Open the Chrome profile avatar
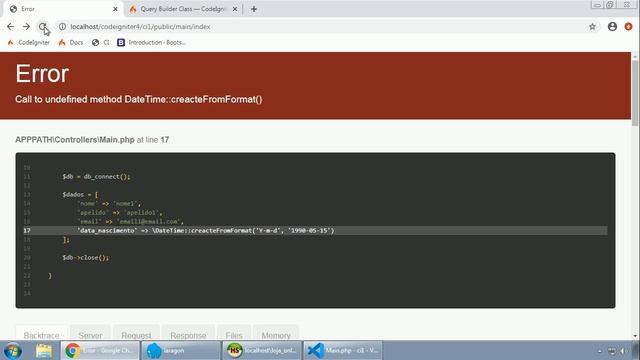The width and height of the screenshot is (640, 360). [x=612, y=27]
